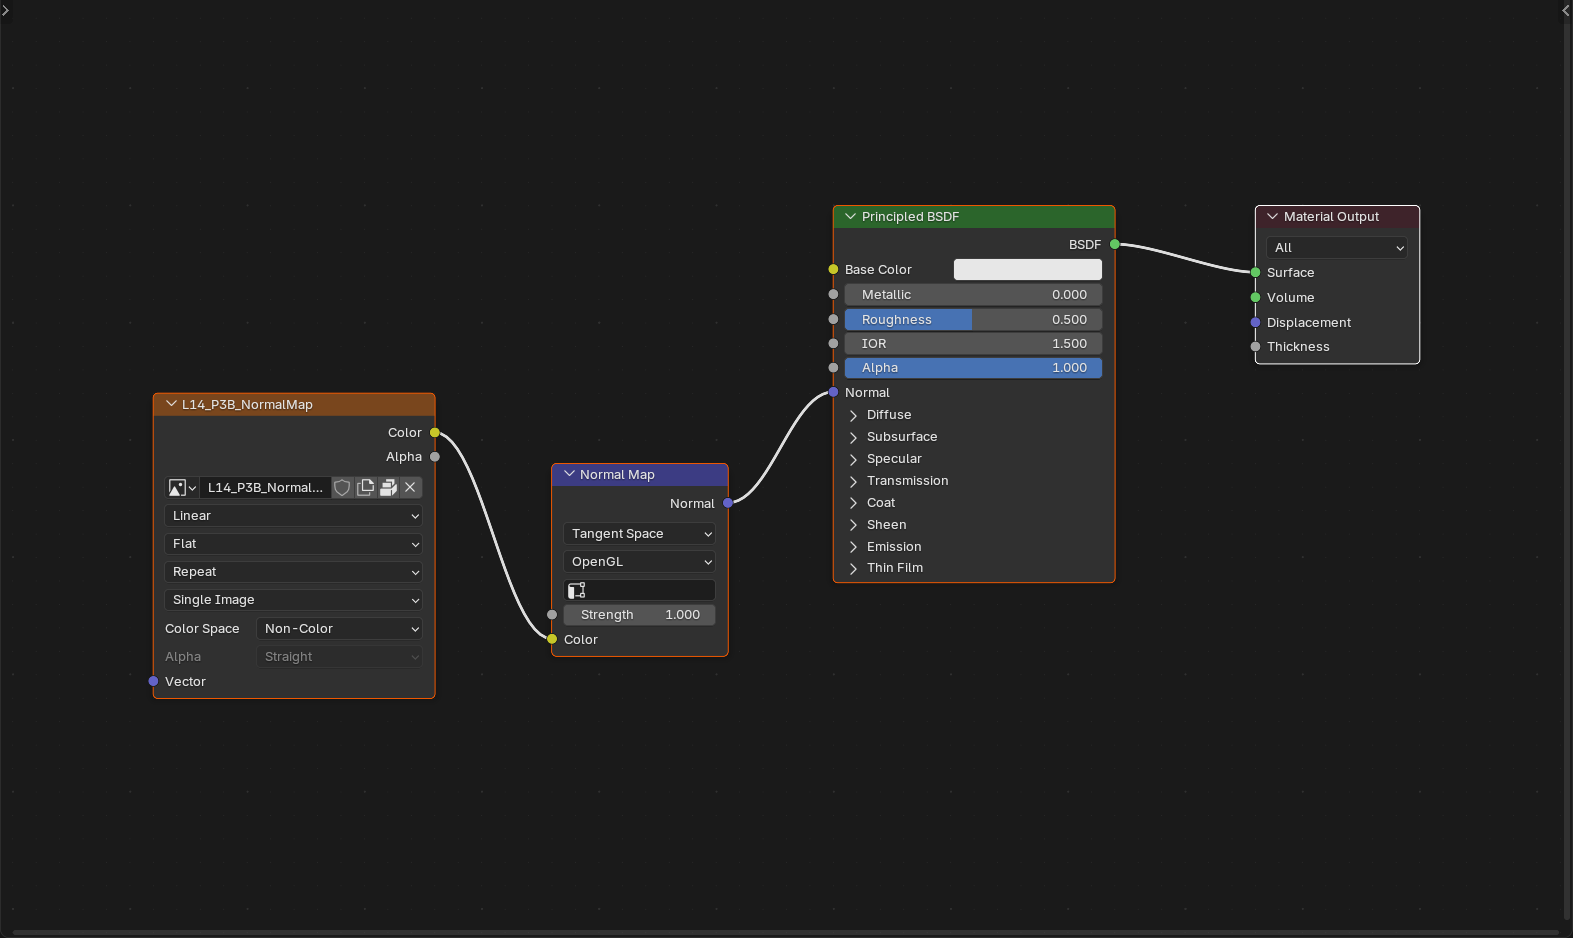Open the Linear interpolation dropdown

[293, 516]
